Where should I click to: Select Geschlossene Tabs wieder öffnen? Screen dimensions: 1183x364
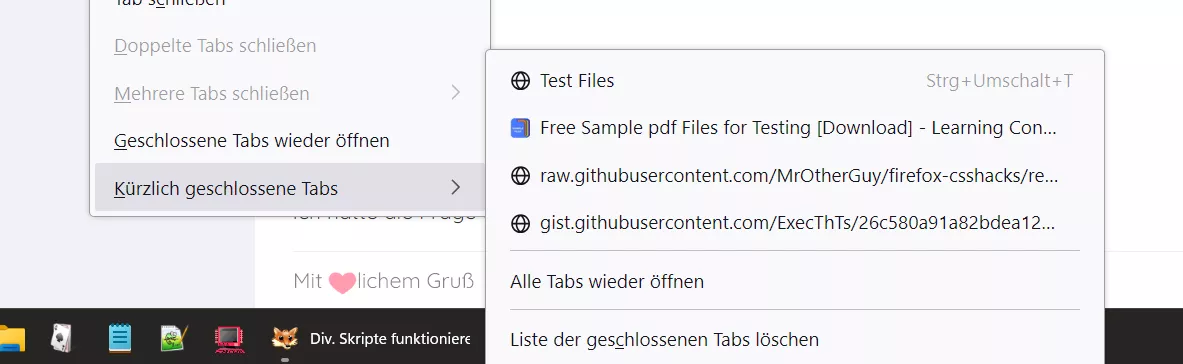pyautogui.click(x=290, y=140)
